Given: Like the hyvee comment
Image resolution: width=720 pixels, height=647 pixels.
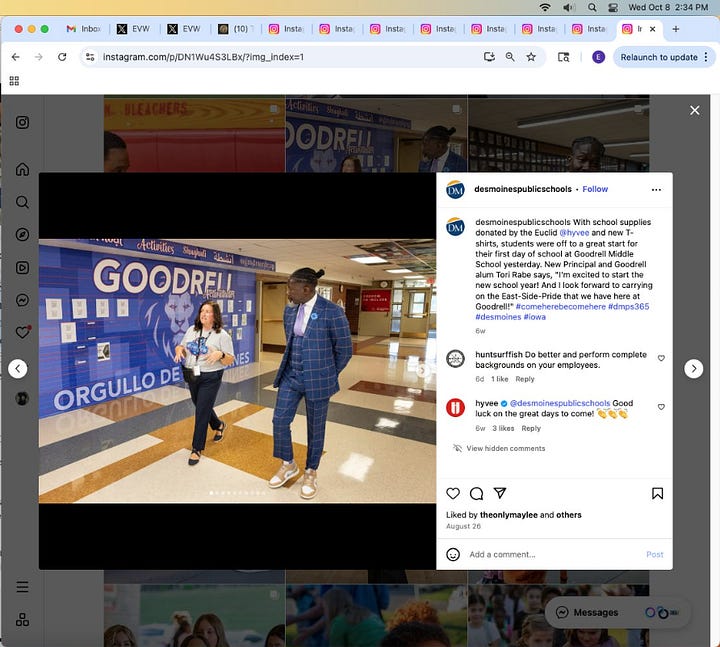Looking at the screenshot, I should 661,407.
